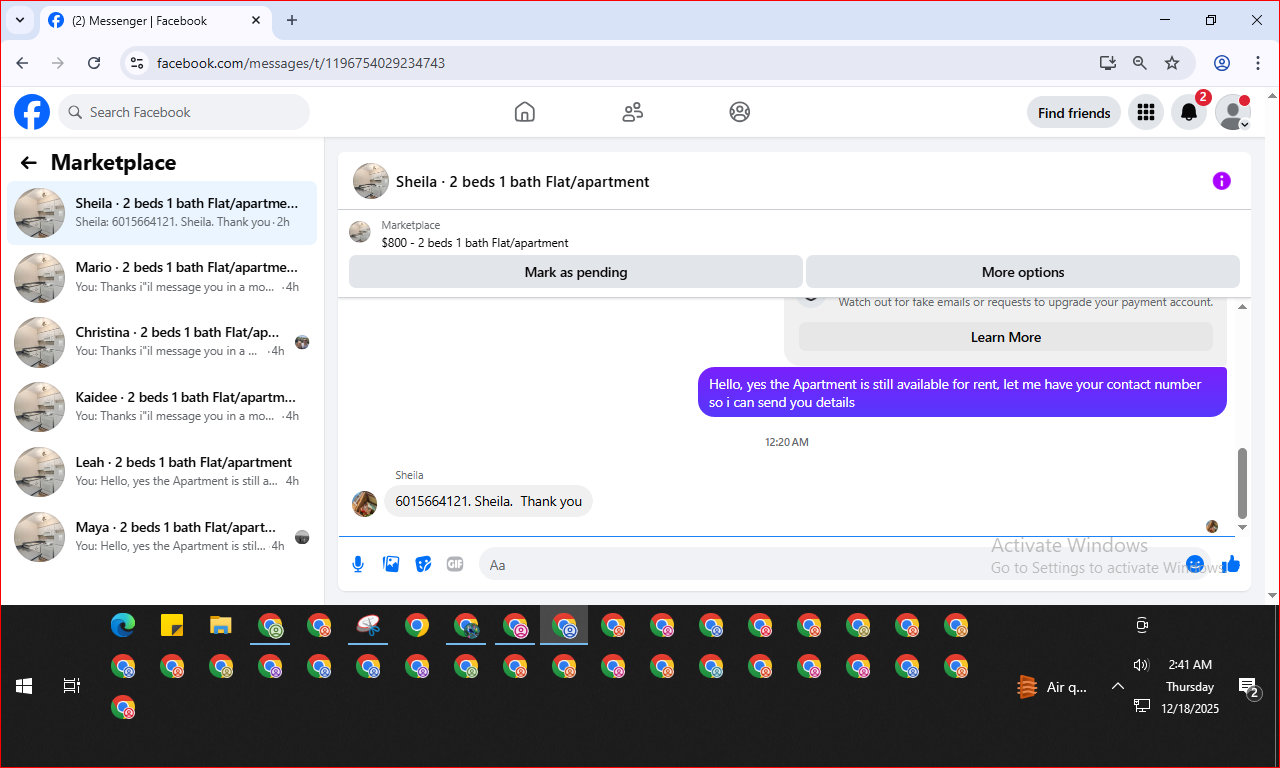Click the chat scrollbar down arrow
1280x768 pixels.
[1243, 527]
